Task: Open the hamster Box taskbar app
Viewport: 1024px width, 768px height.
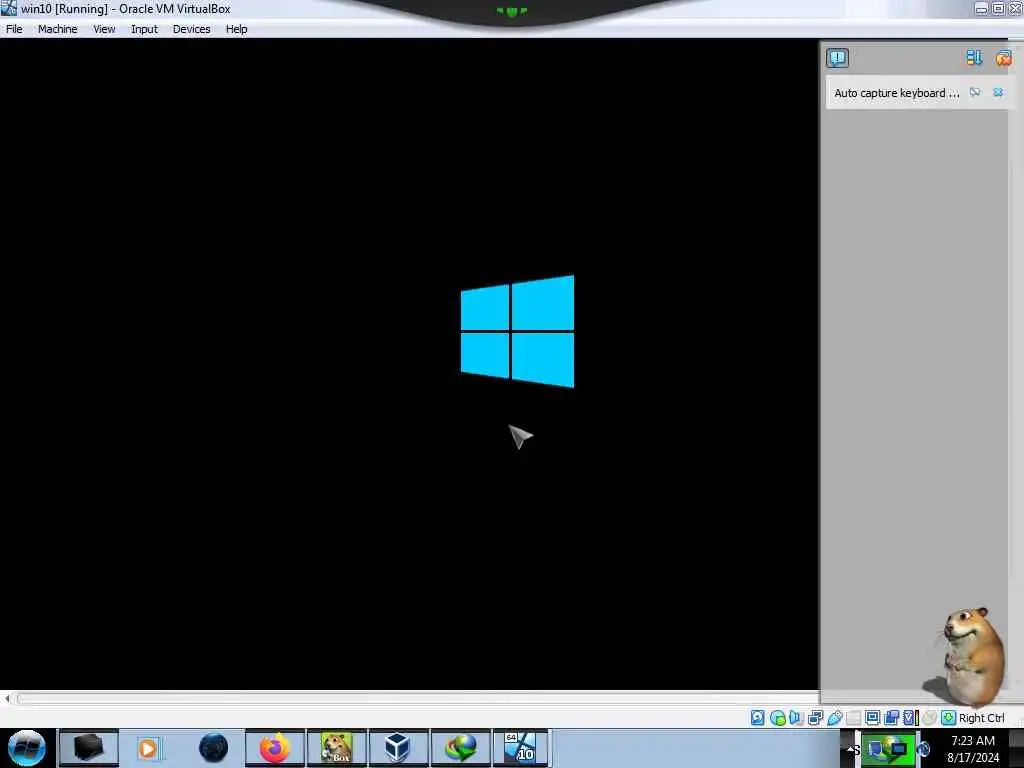Action: click(336, 748)
